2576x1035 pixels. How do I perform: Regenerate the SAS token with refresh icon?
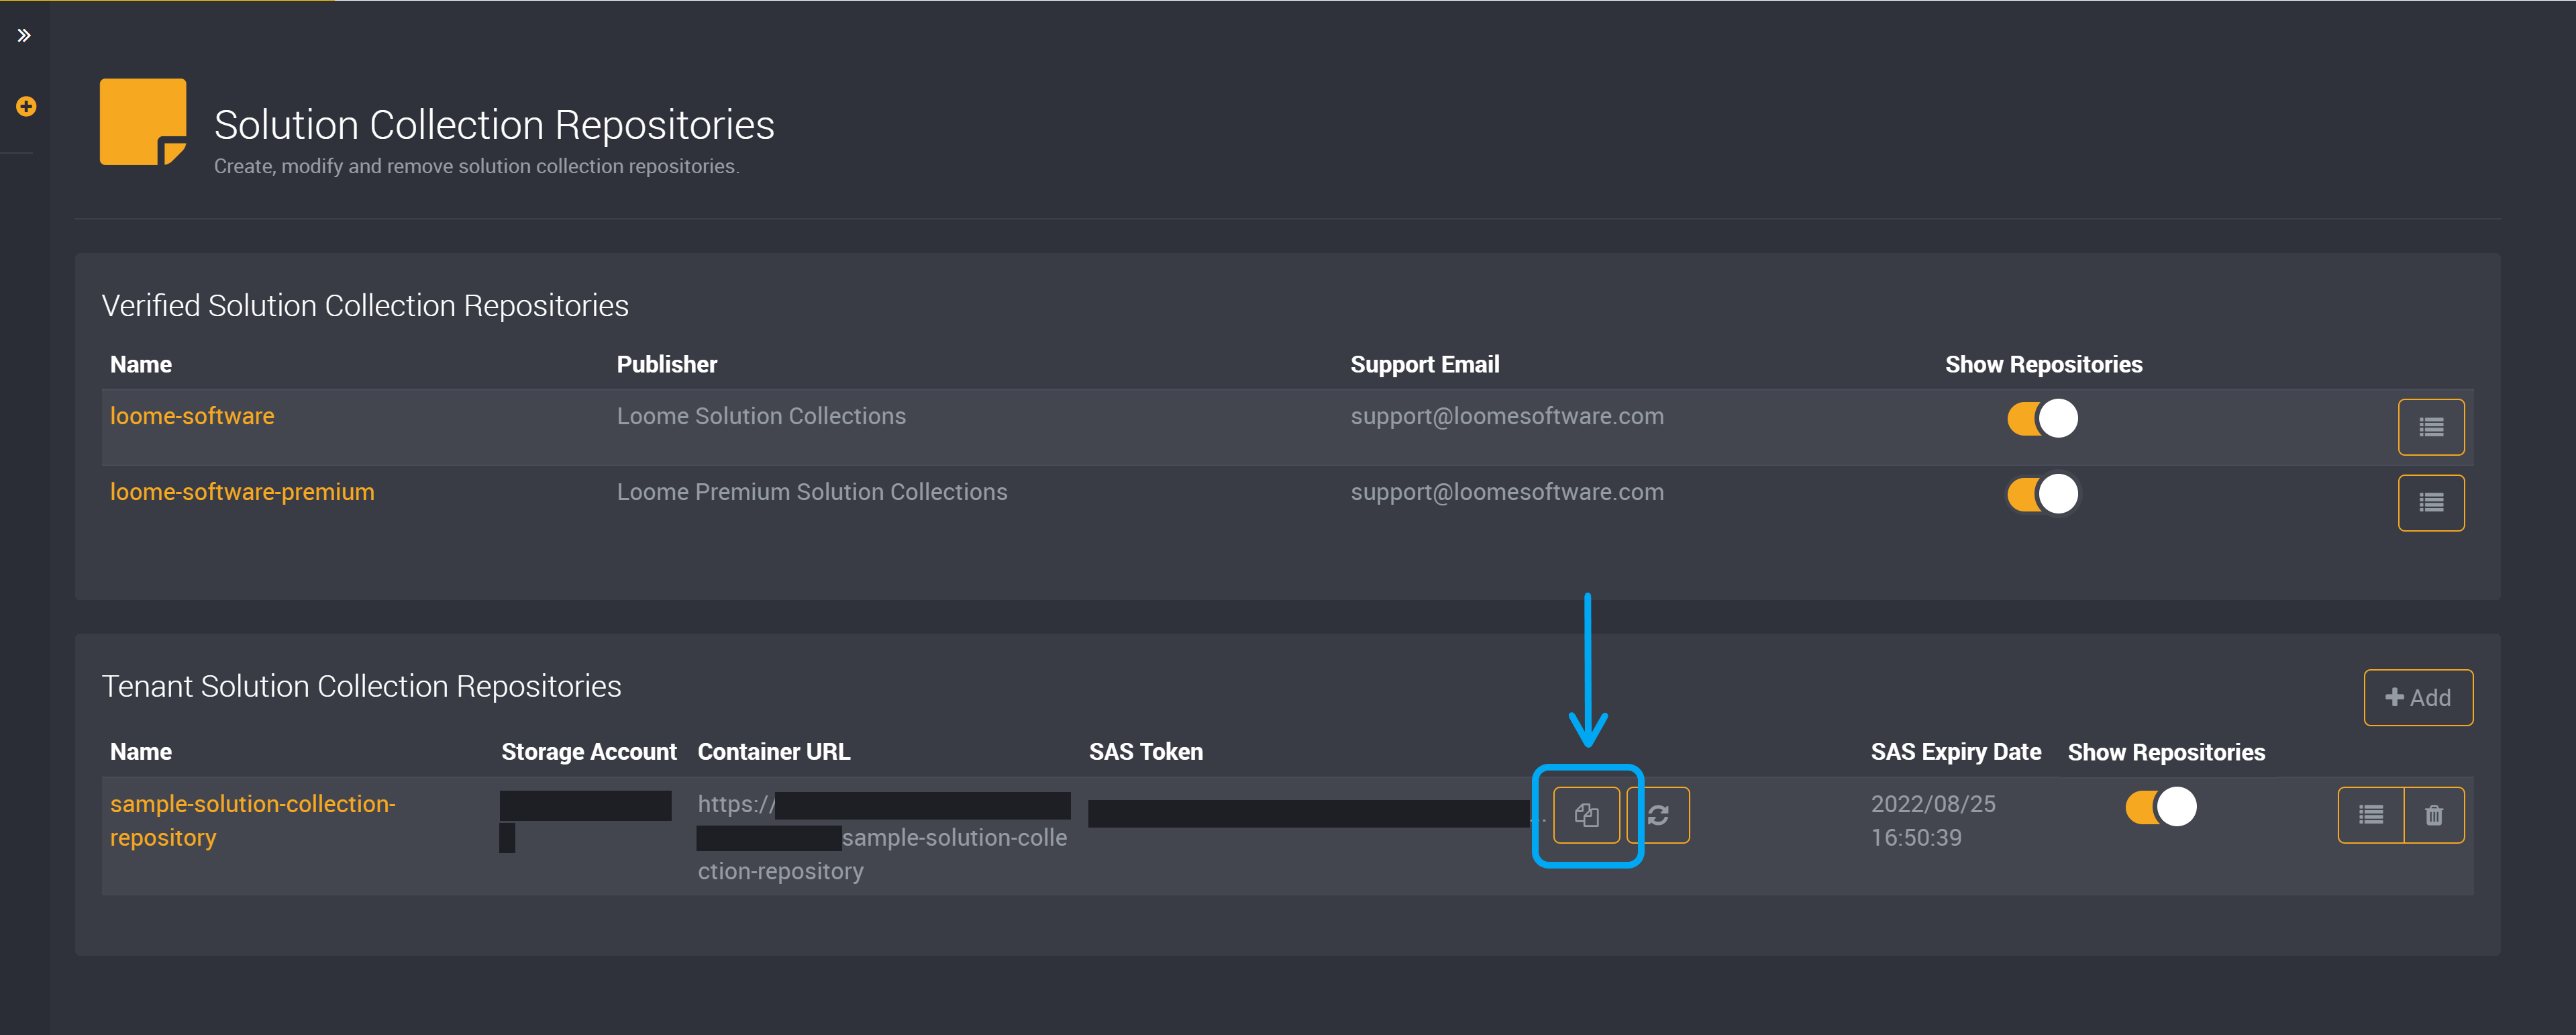coord(1658,815)
